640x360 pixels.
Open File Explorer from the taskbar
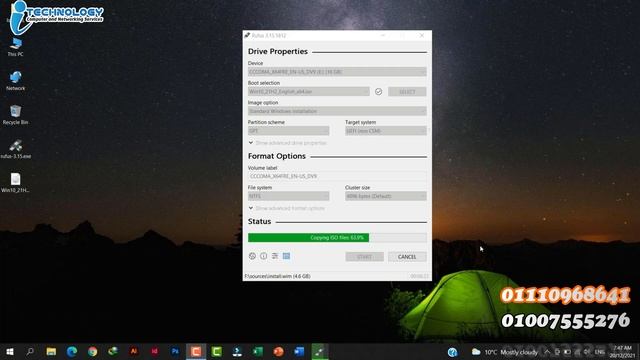[x=51, y=351]
